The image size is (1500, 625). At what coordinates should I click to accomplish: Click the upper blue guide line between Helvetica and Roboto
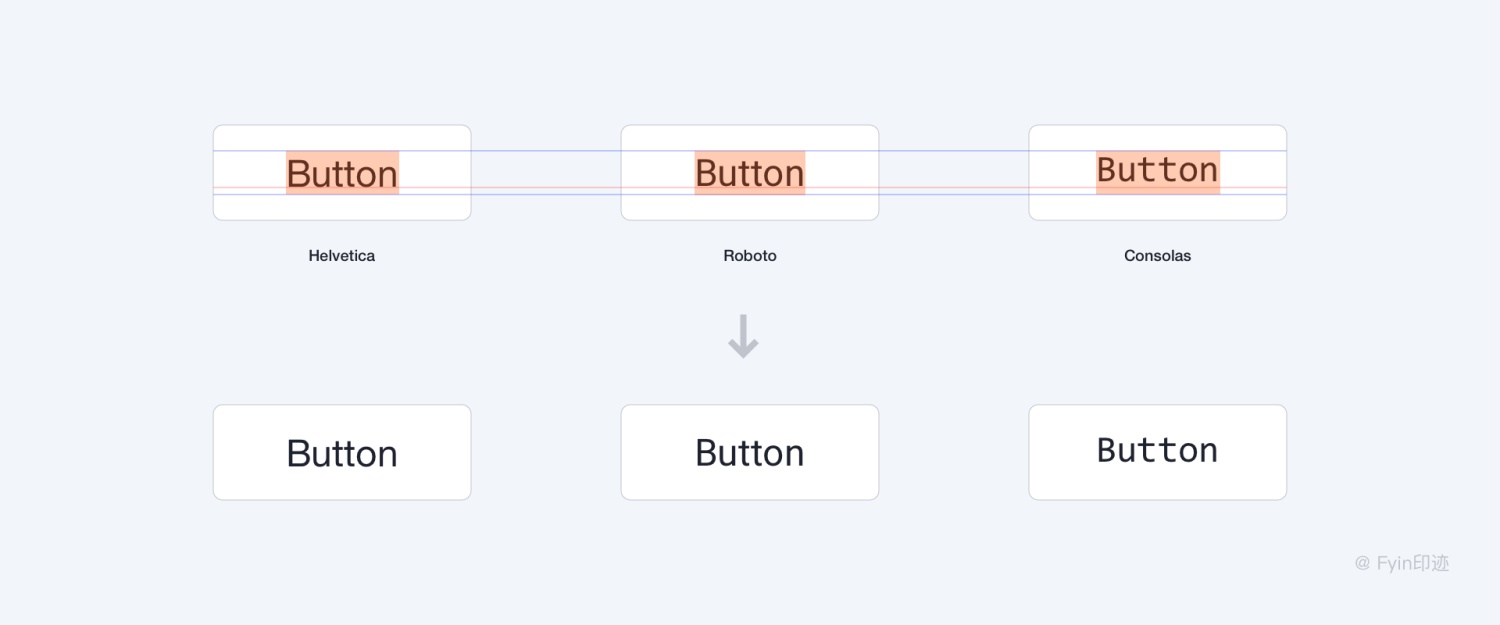pyautogui.click(x=546, y=151)
